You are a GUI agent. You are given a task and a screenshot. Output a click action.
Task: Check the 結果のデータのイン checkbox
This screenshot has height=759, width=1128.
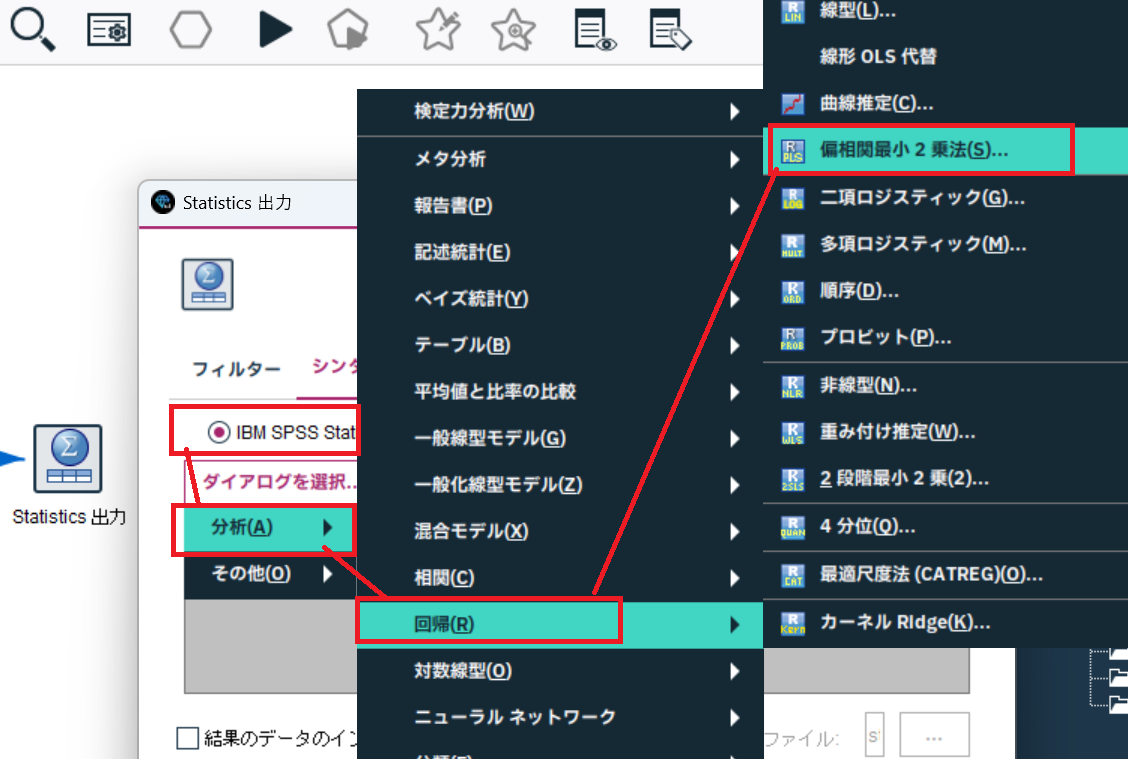tap(188, 738)
